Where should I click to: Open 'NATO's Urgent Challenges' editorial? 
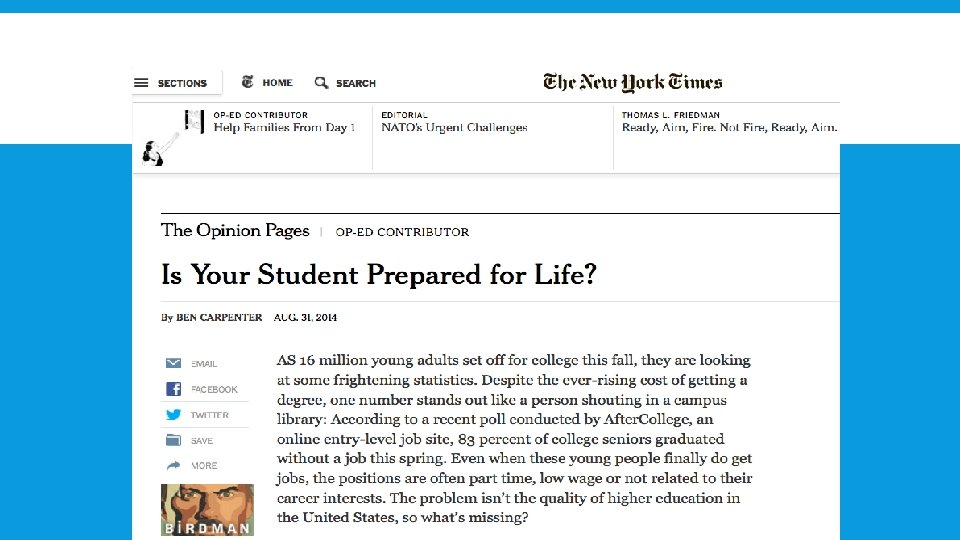(x=454, y=128)
